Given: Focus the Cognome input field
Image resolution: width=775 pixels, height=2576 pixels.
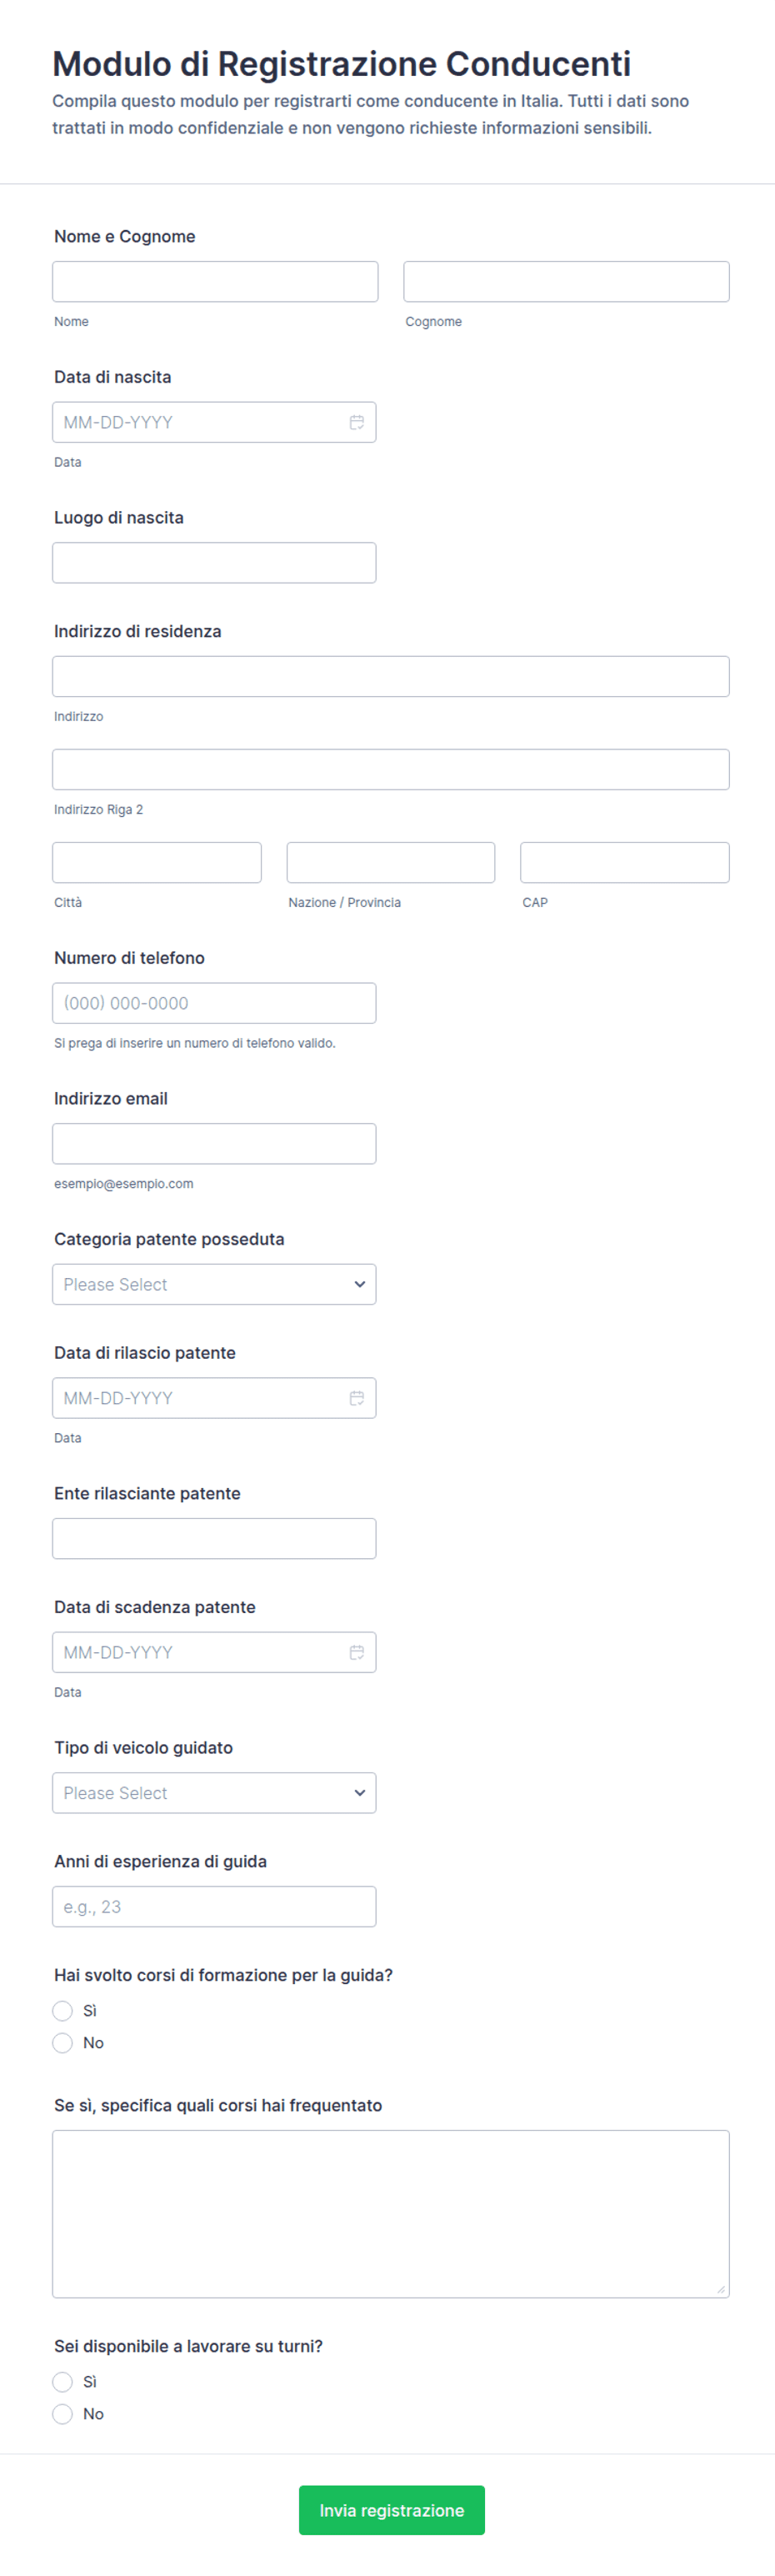Looking at the screenshot, I should (566, 282).
